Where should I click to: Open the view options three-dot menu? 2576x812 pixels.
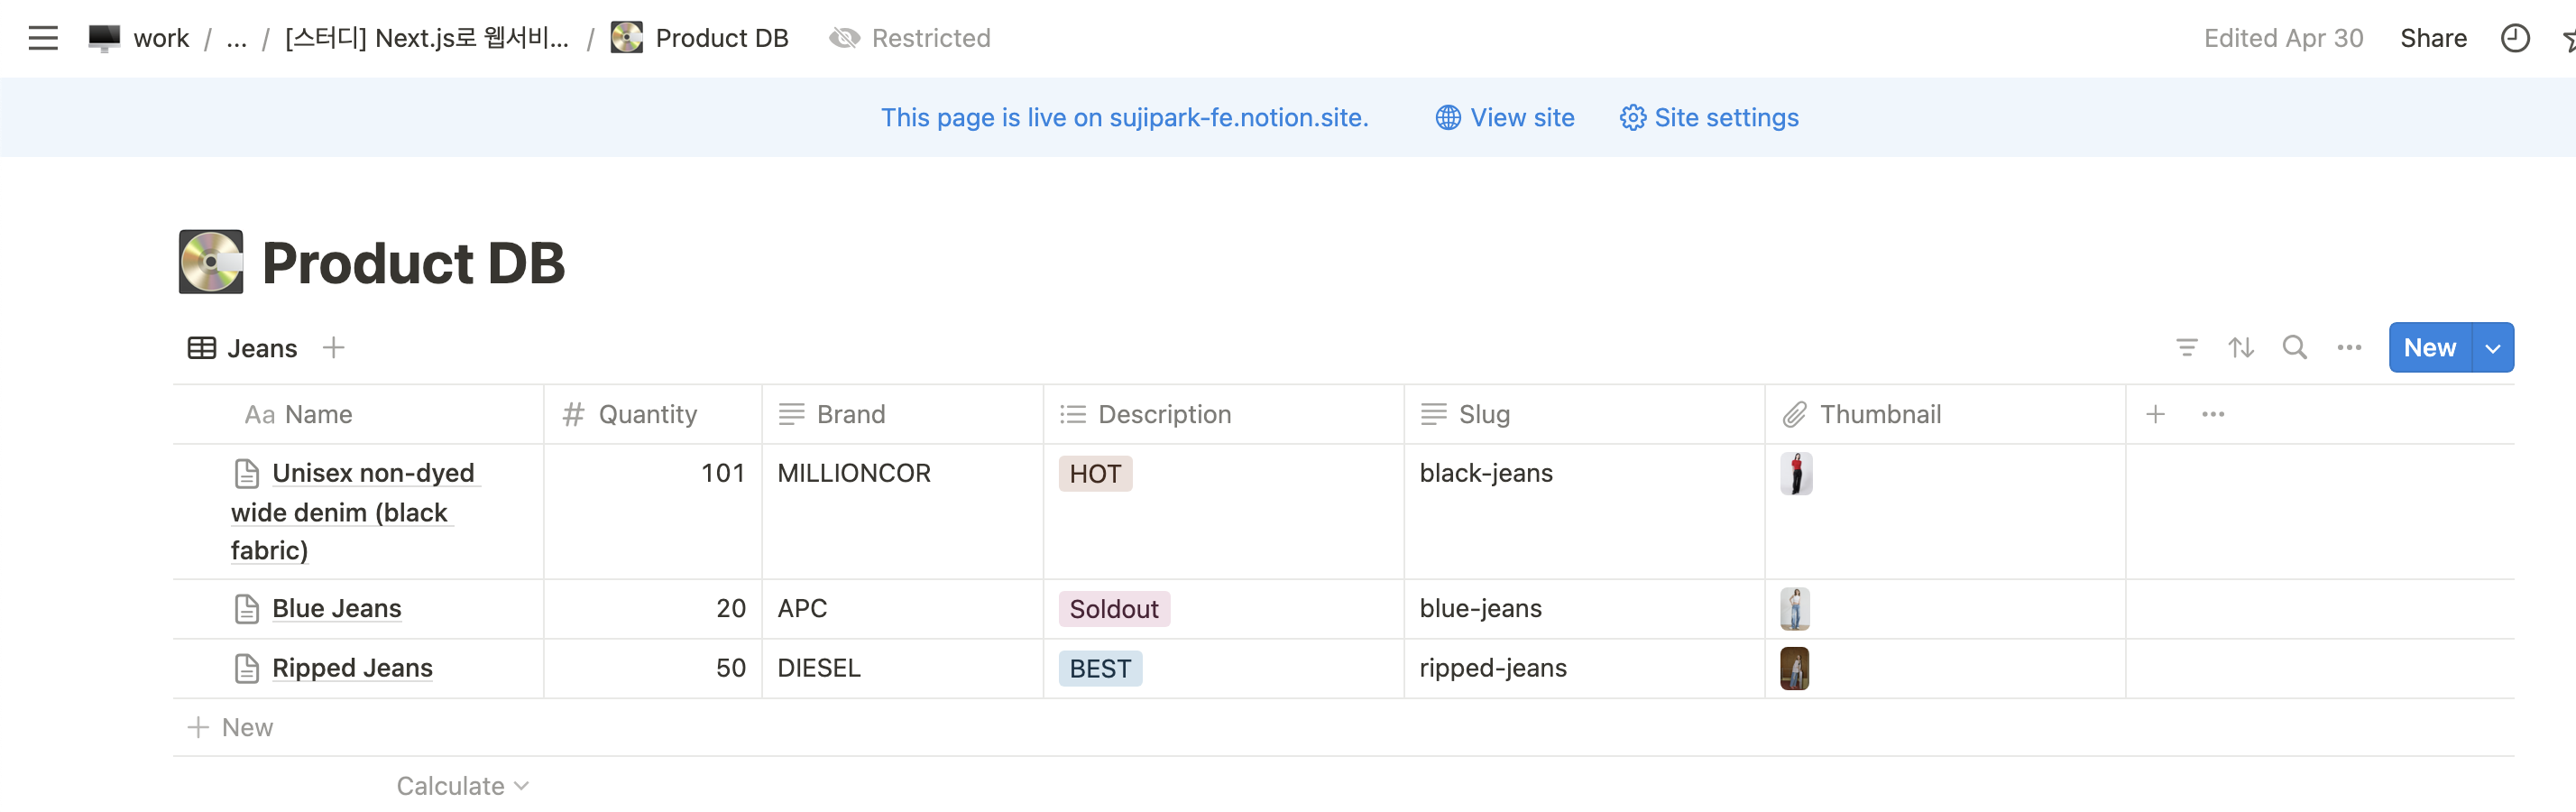pyautogui.click(x=2348, y=348)
